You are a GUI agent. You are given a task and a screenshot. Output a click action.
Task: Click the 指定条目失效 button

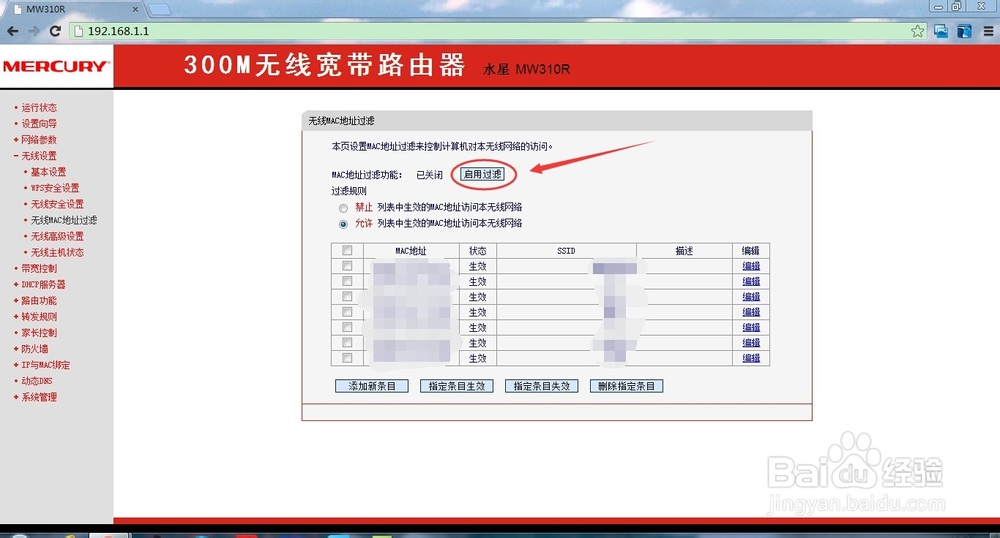[541, 386]
